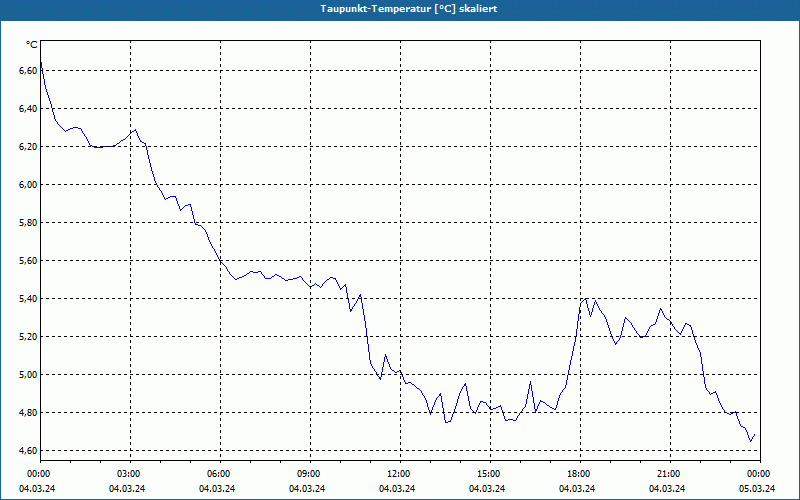Screen dimensions: 800x500
Task: Click the 03:00 time label
Action: [130, 474]
